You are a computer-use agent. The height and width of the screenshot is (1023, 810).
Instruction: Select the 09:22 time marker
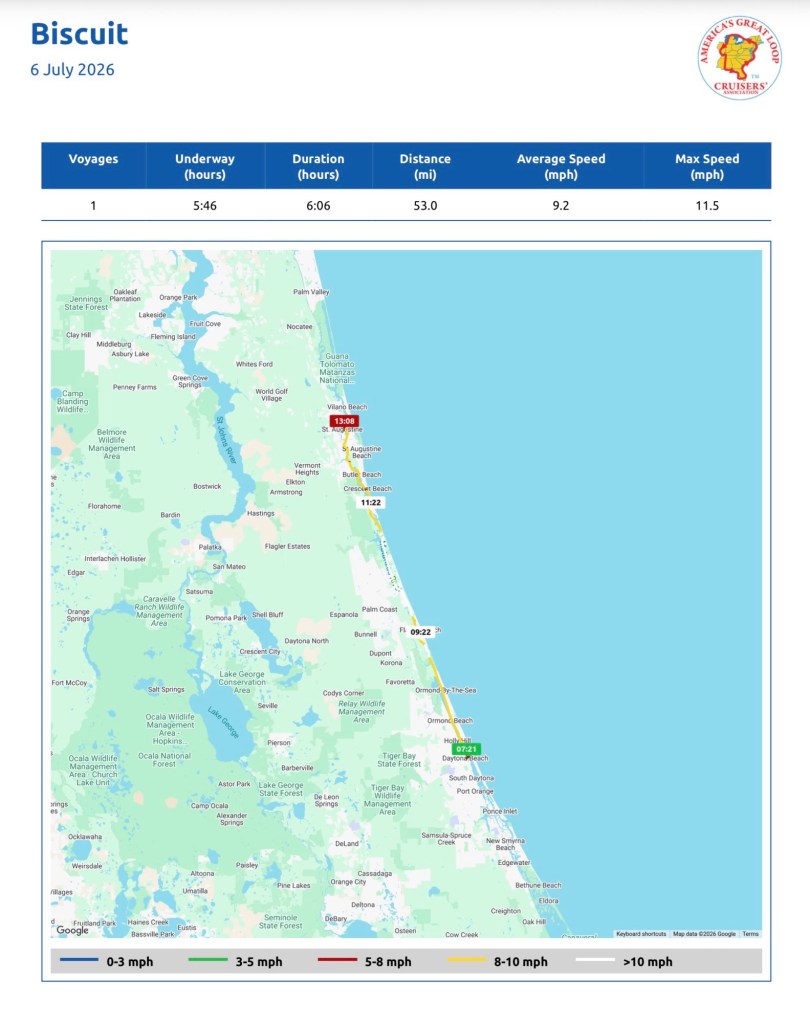421,632
